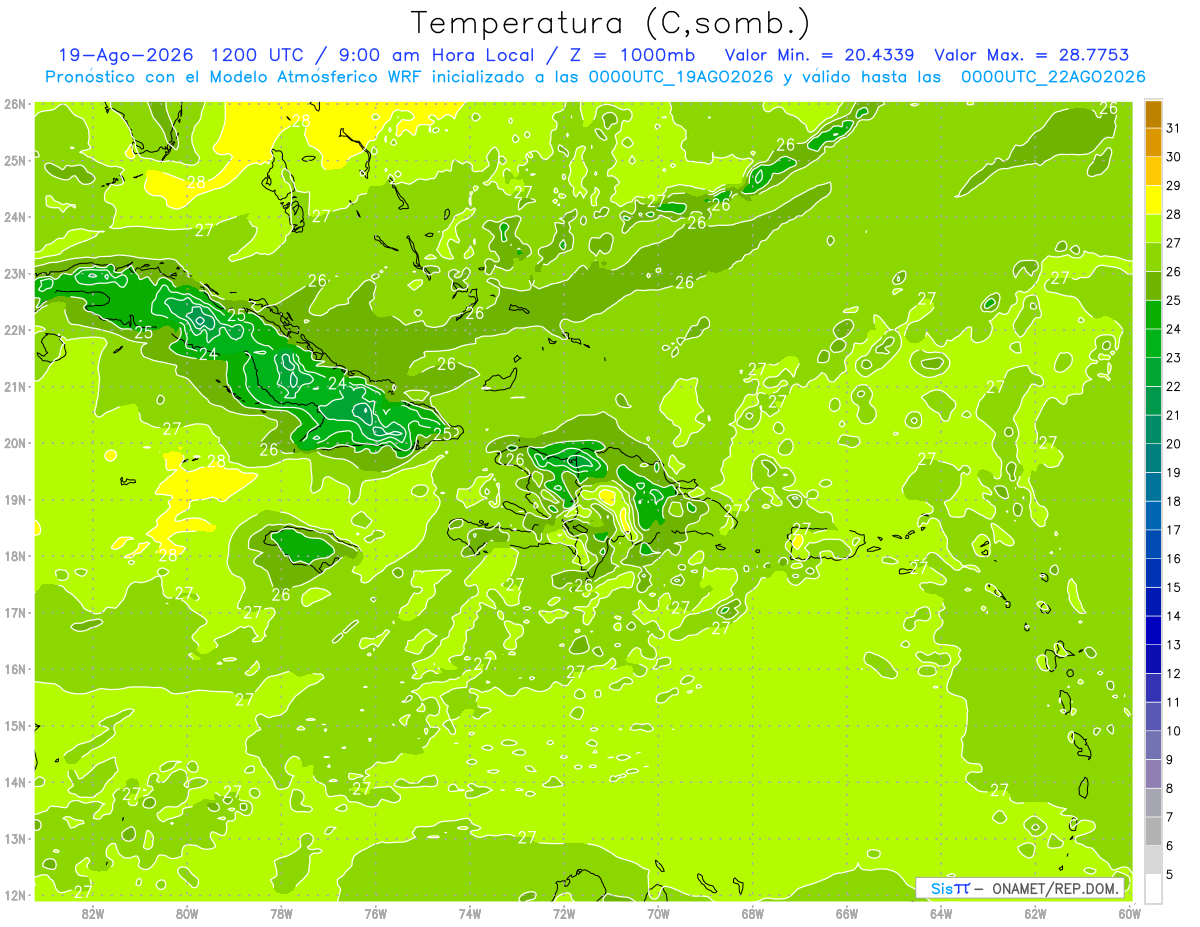Click the longitude axis label '78W'

pyautogui.click(x=281, y=913)
